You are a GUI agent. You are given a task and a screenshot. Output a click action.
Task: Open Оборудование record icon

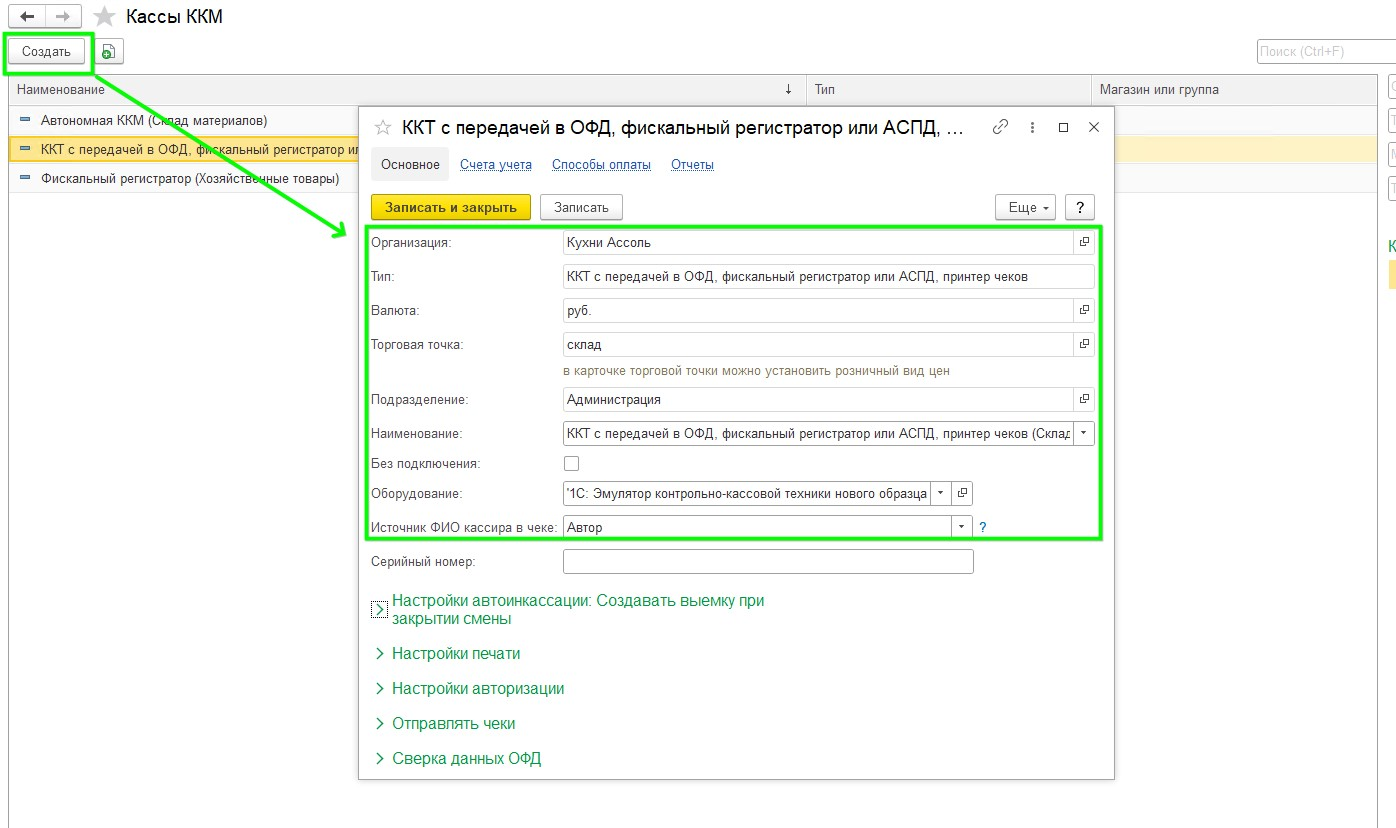(x=962, y=494)
